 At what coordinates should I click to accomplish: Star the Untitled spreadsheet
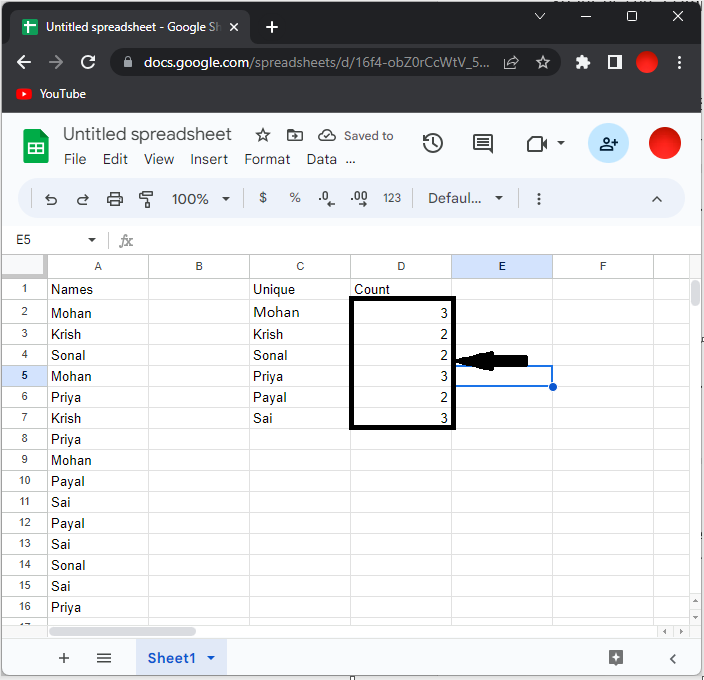tap(263, 135)
